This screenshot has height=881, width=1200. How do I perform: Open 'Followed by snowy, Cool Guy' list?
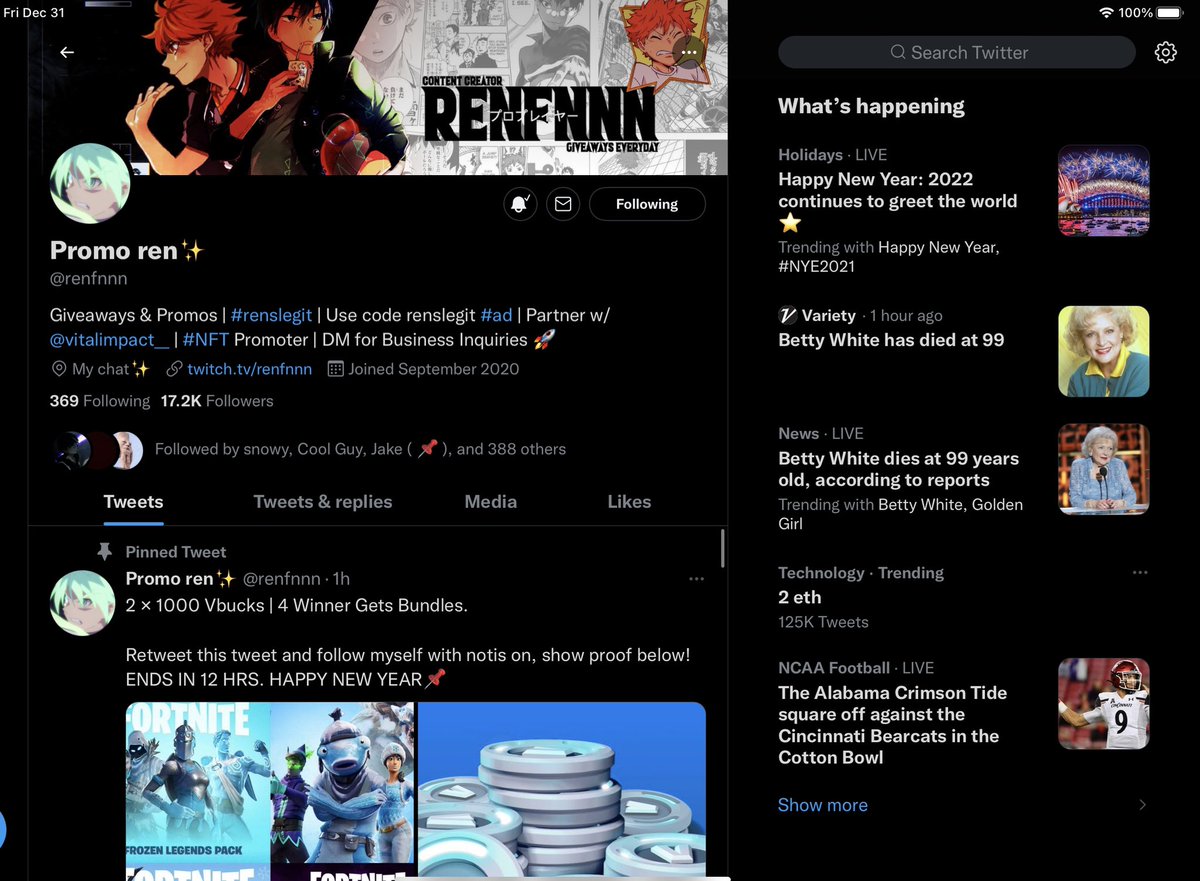360,449
